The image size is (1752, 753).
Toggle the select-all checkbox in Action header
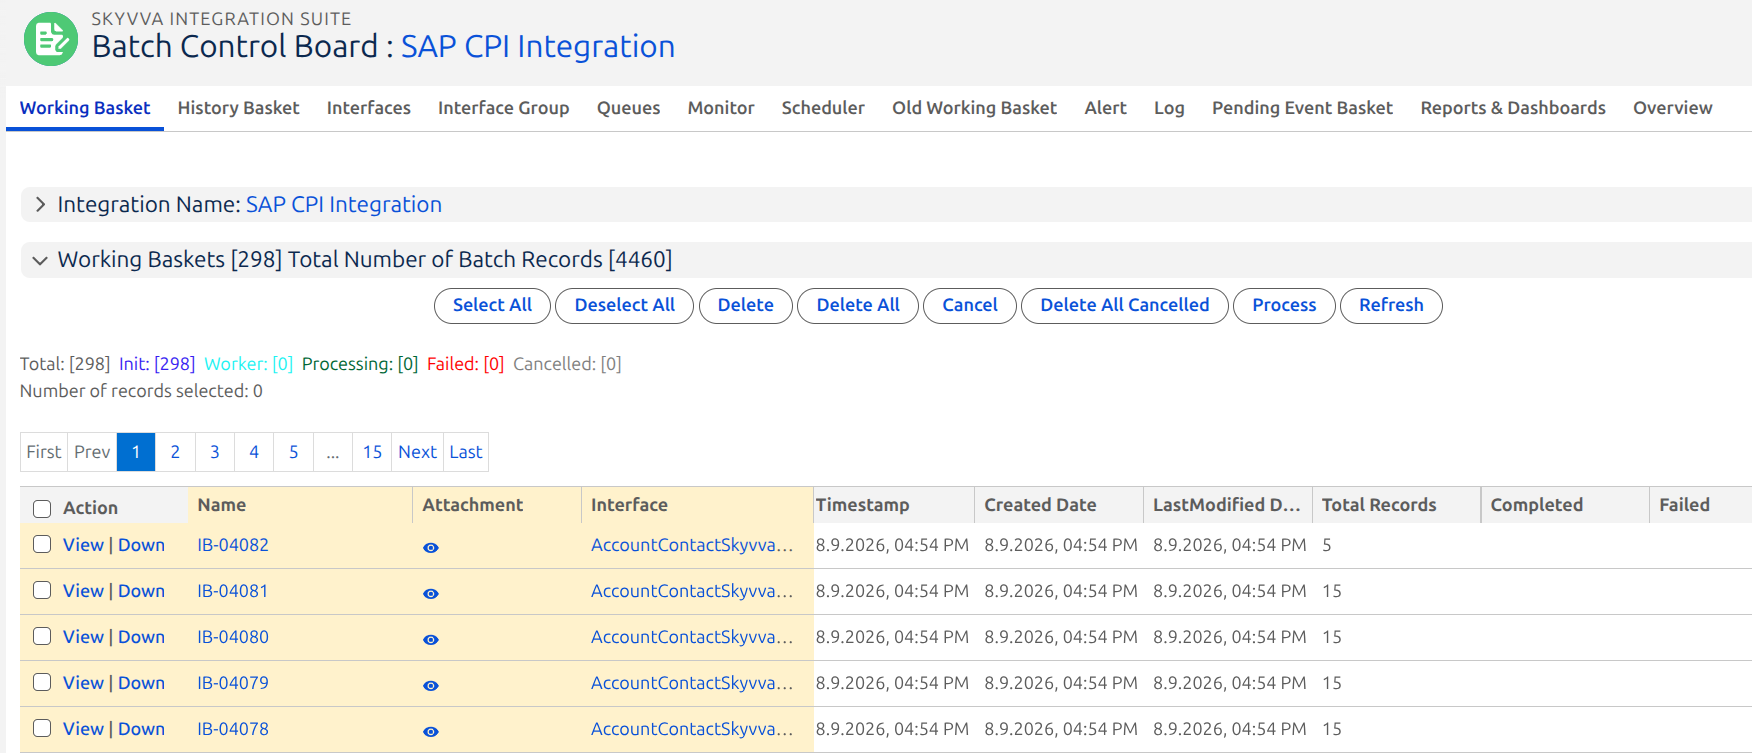point(42,508)
